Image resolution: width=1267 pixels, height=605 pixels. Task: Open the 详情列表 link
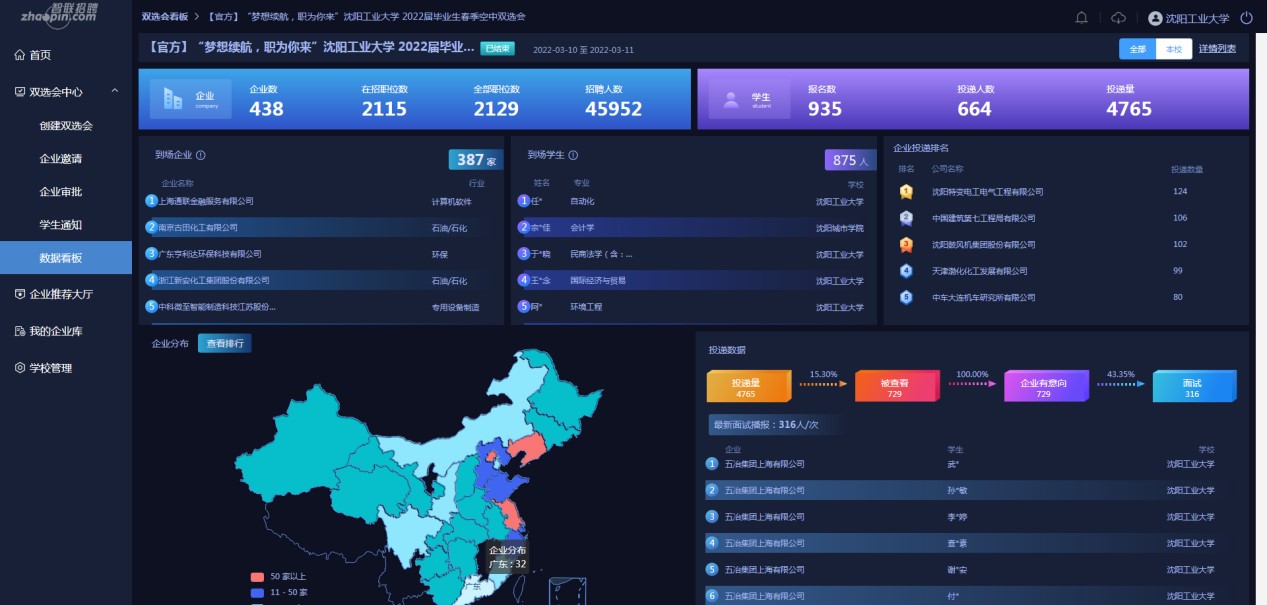pyautogui.click(x=1217, y=49)
